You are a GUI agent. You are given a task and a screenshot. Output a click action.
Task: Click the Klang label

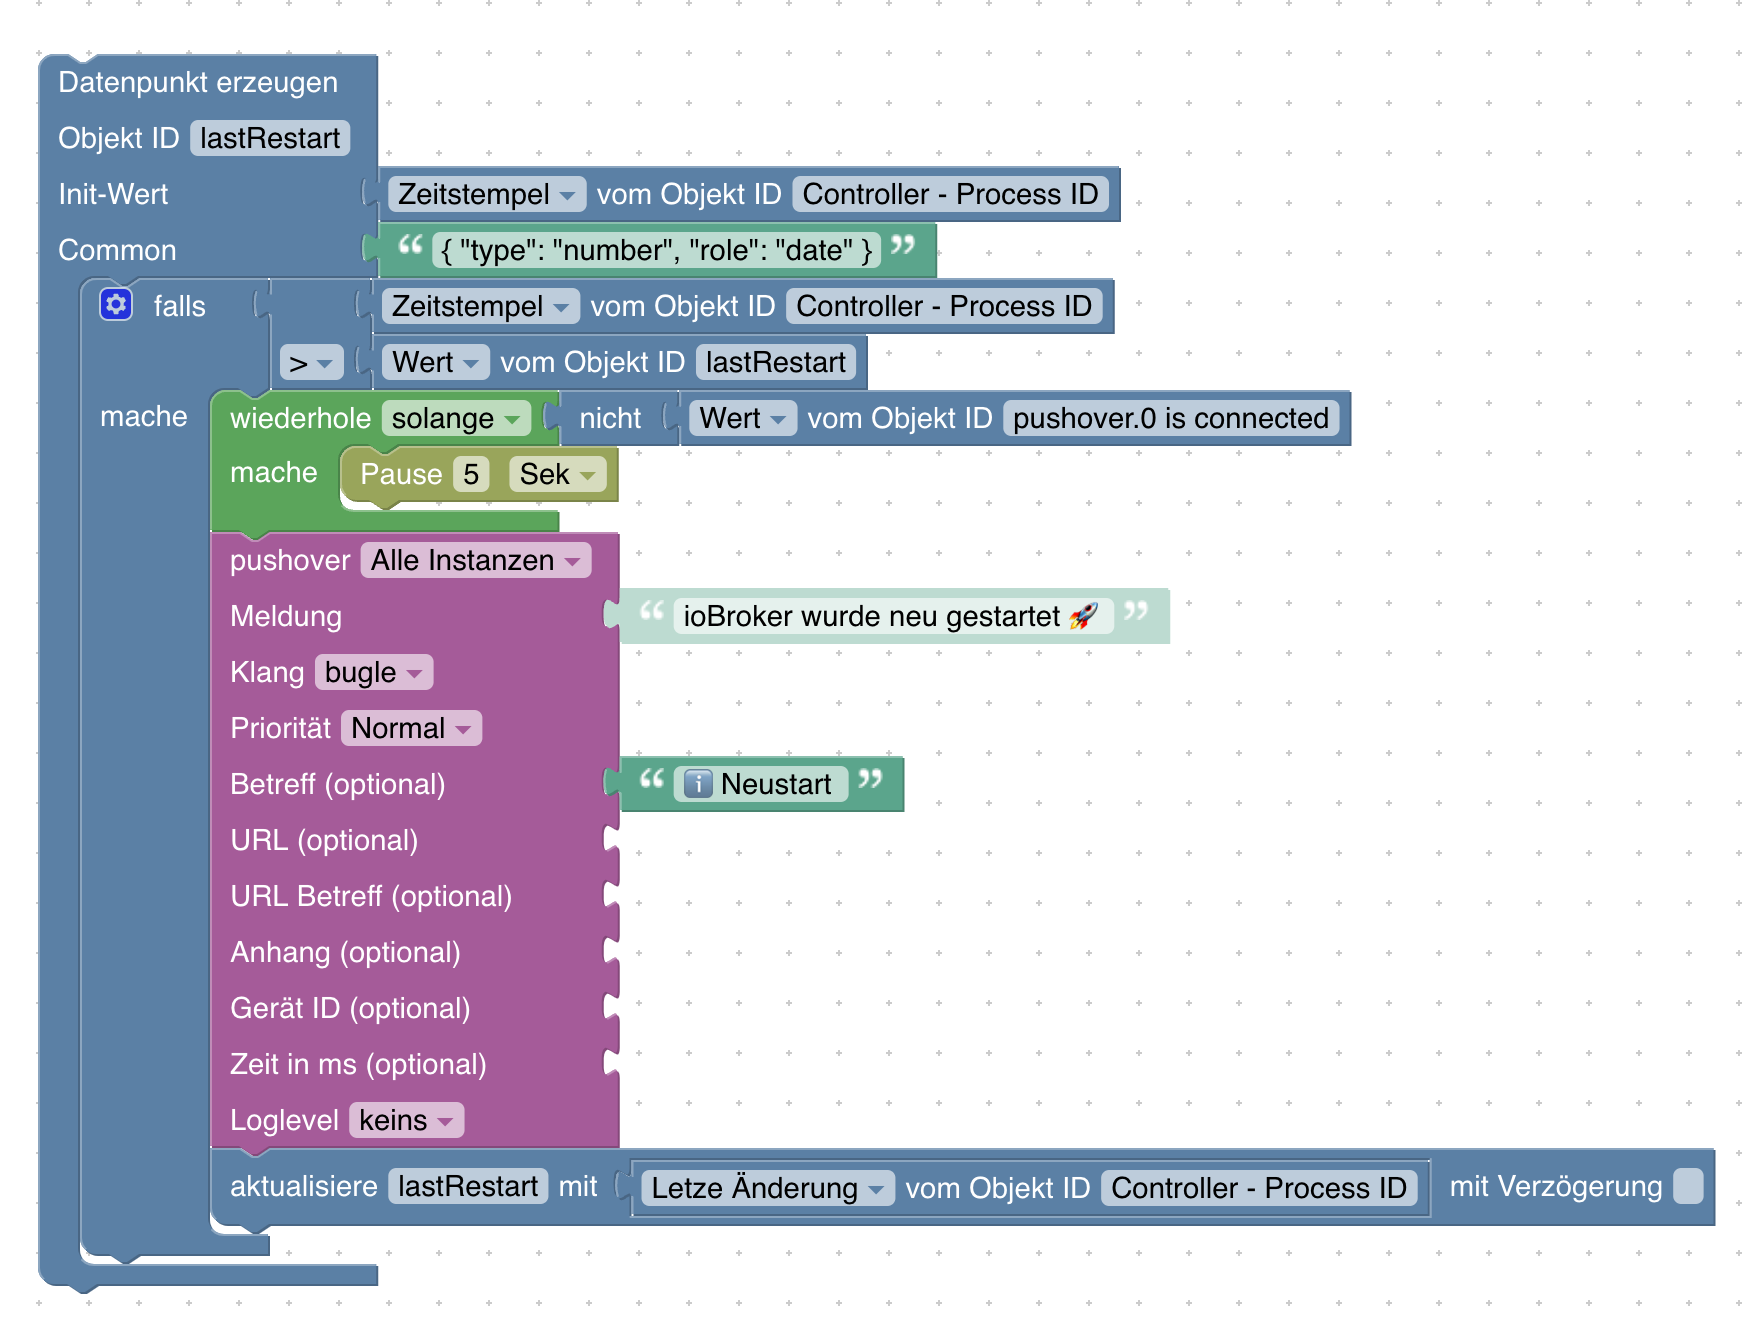click(x=267, y=672)
